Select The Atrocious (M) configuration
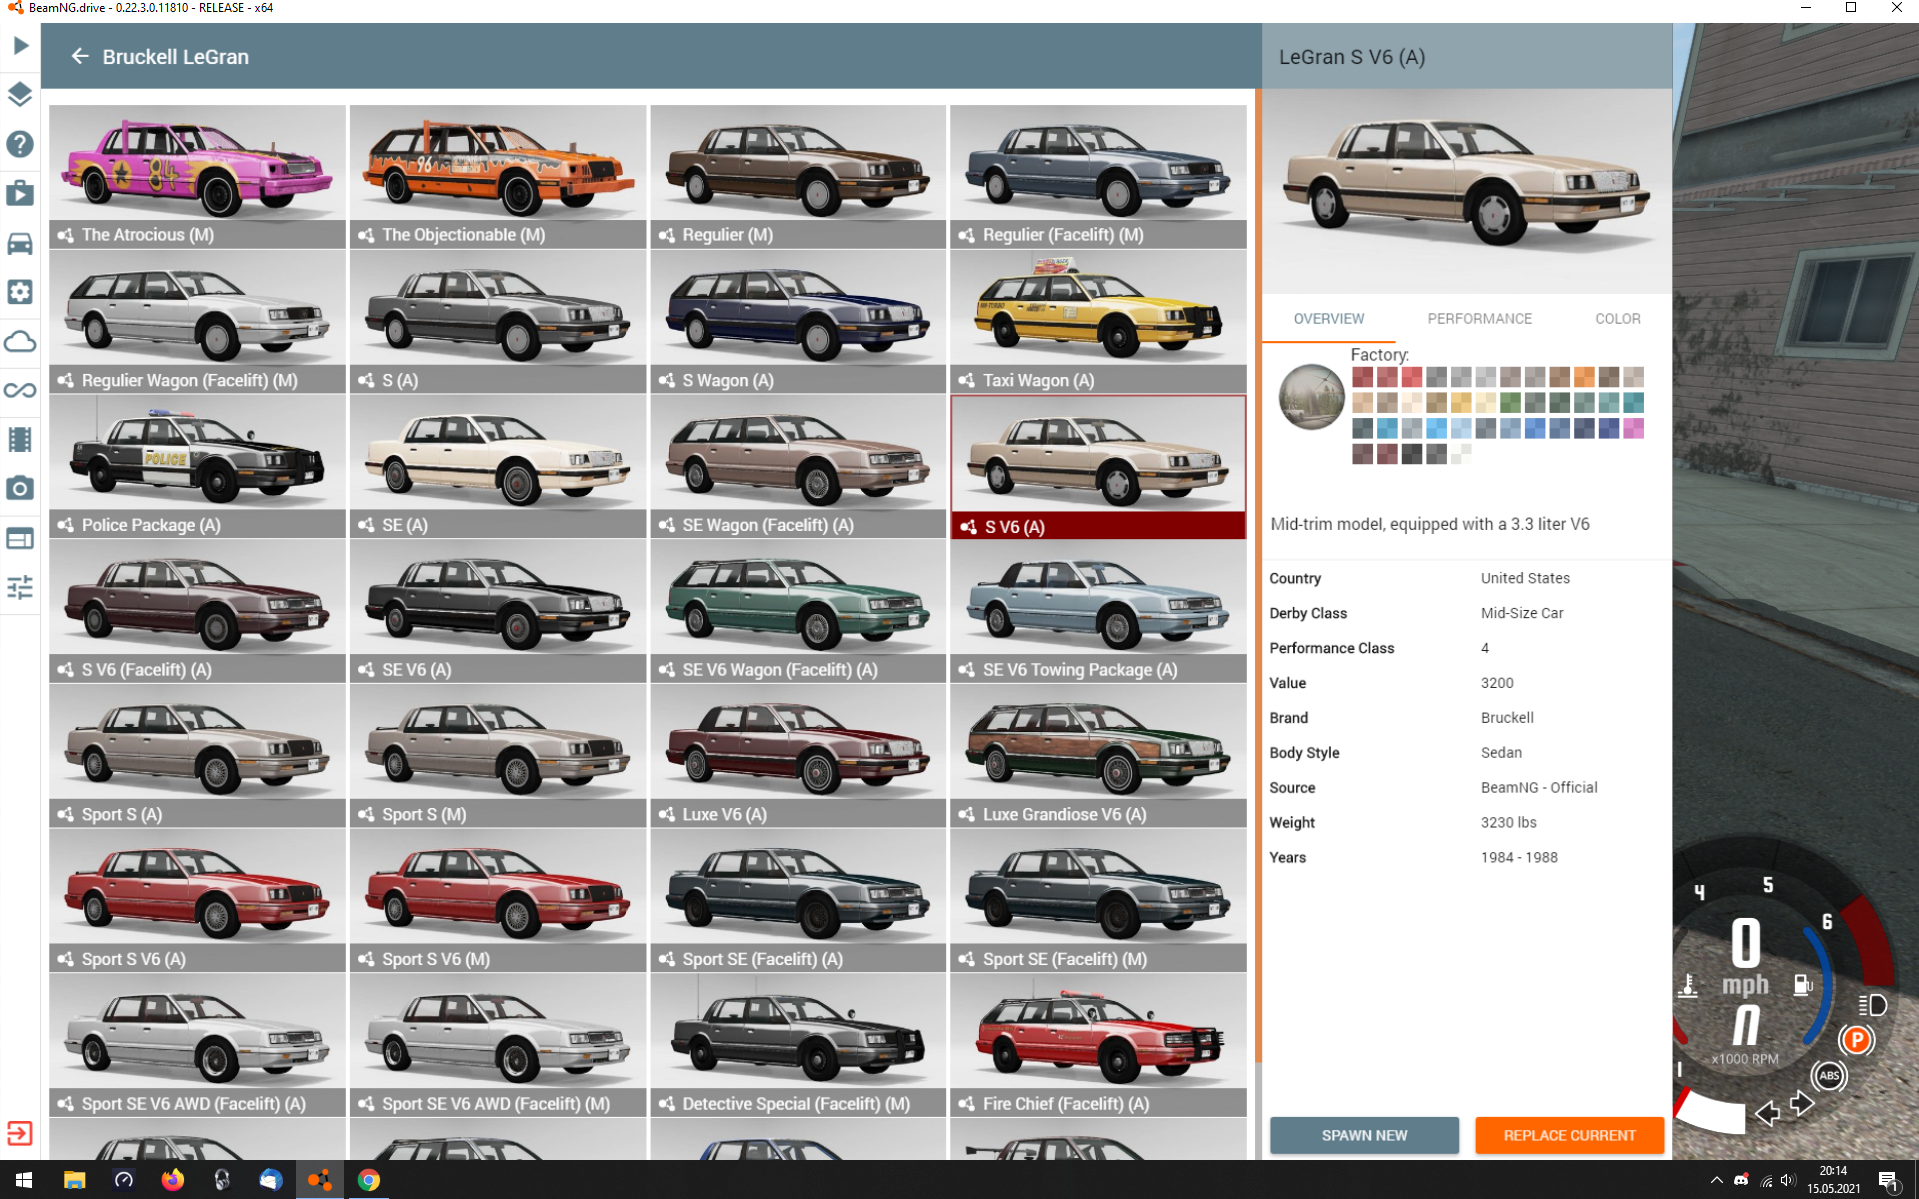The width and height of the screenshot is (1919, 1199). [197, 176]
